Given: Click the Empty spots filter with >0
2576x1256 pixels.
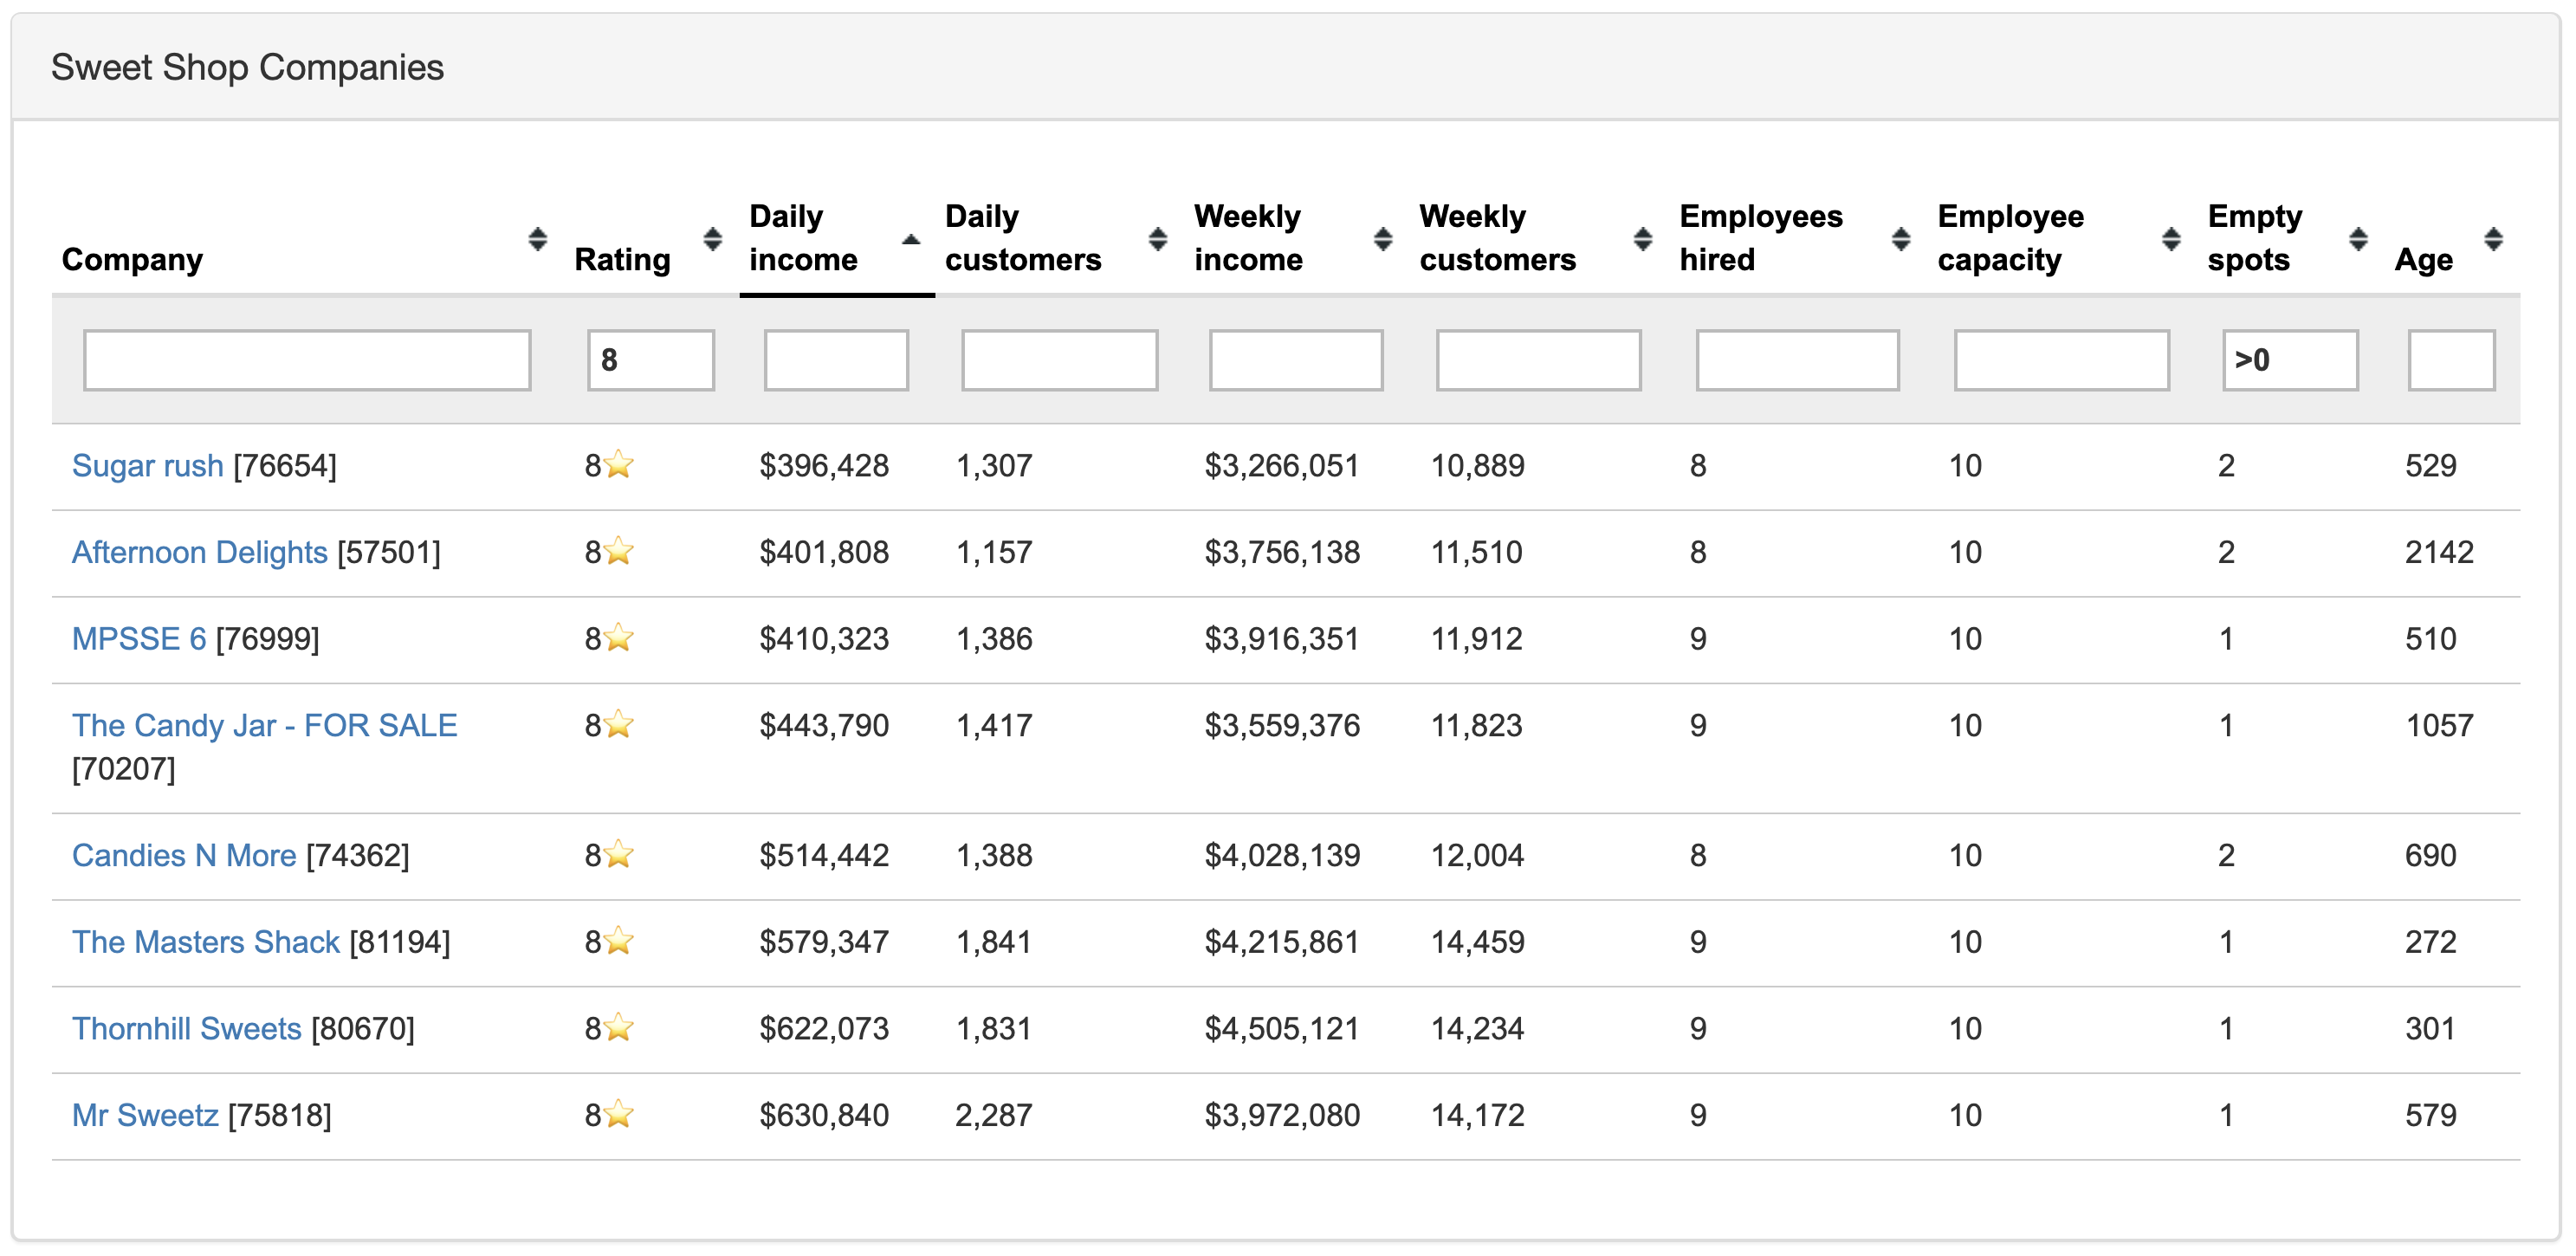Looking at the screenshot, I should pos(2289,360).
